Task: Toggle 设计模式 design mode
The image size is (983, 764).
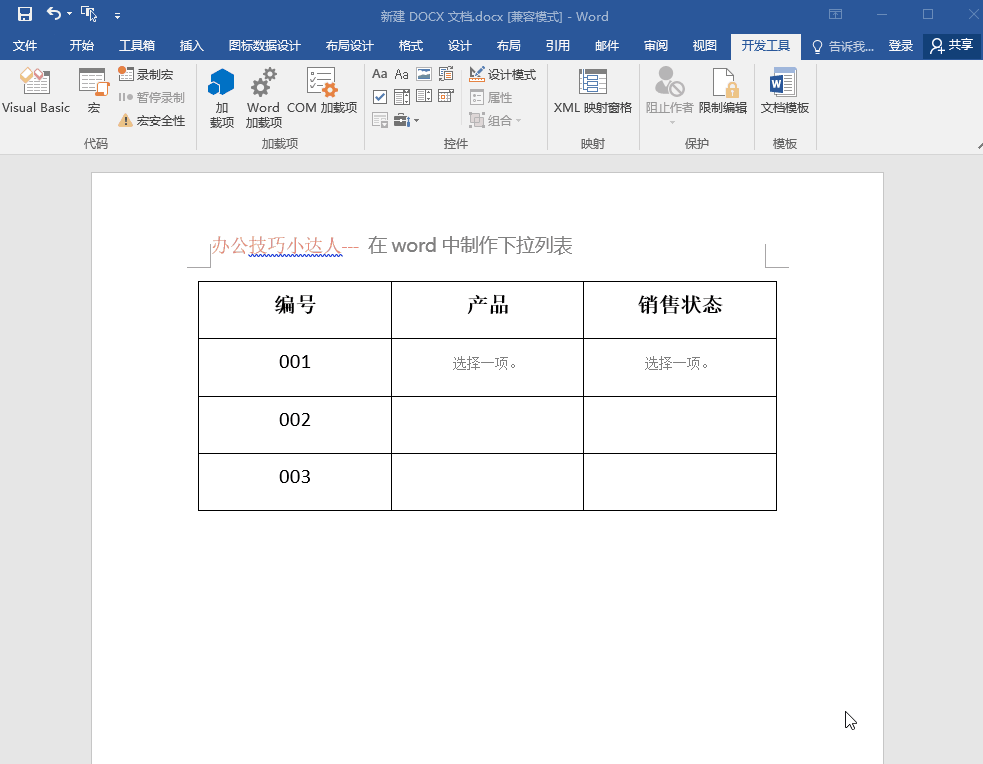Action: [503, 75]
